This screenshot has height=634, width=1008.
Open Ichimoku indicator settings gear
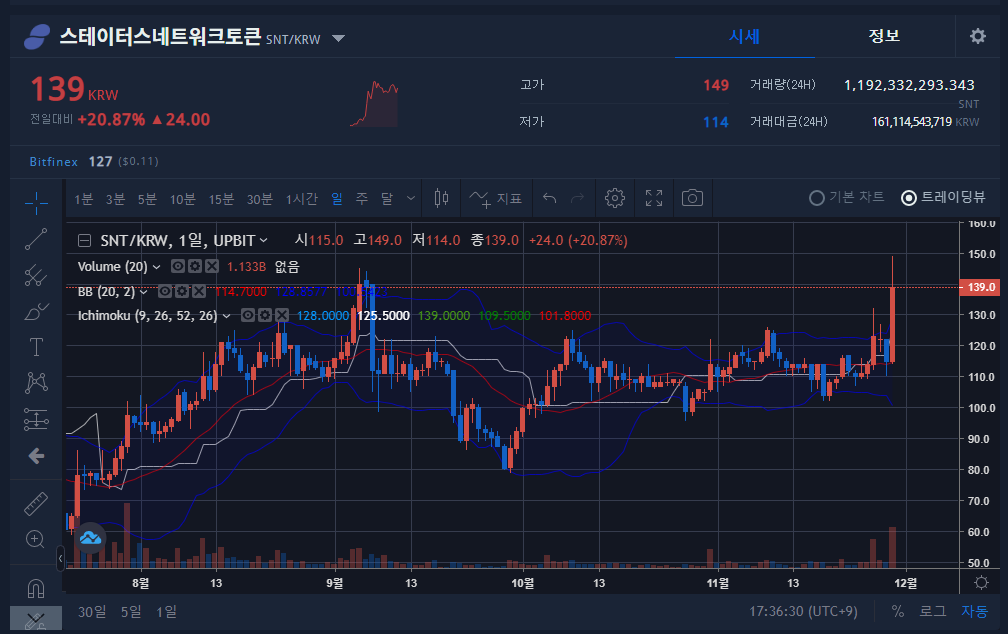tap(265, 315)
